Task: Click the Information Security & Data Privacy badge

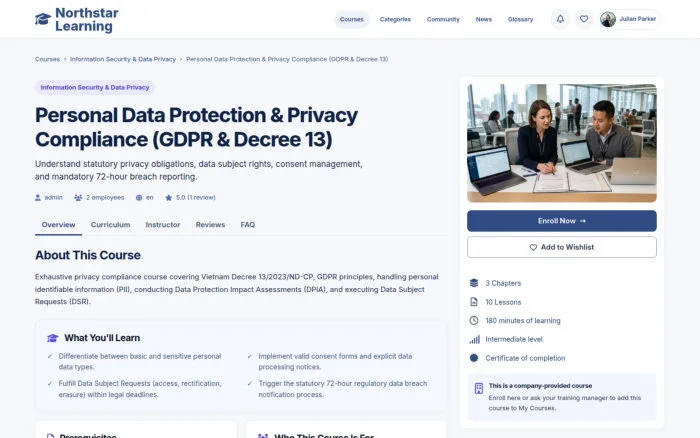Action: point(95,88)
